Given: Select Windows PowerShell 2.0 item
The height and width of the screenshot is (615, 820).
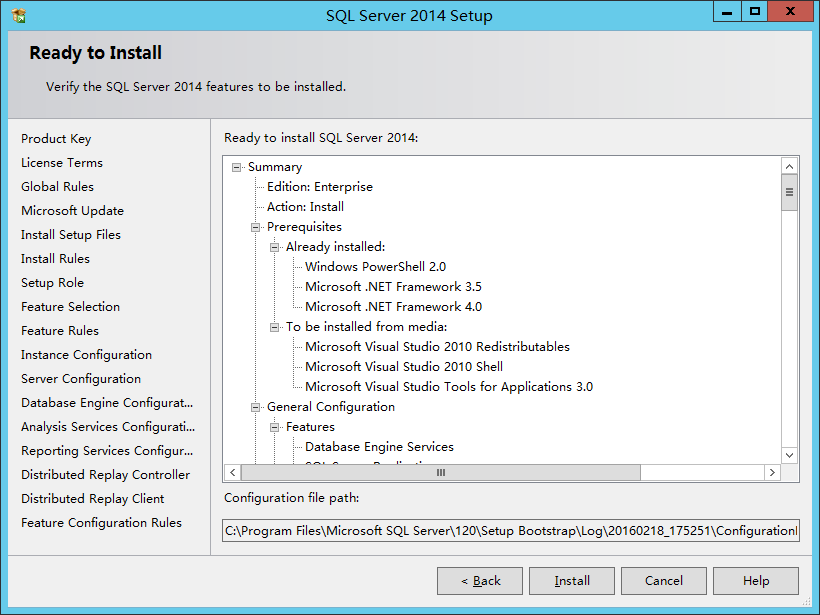Looking at the screenshot, I should point(375,267).
